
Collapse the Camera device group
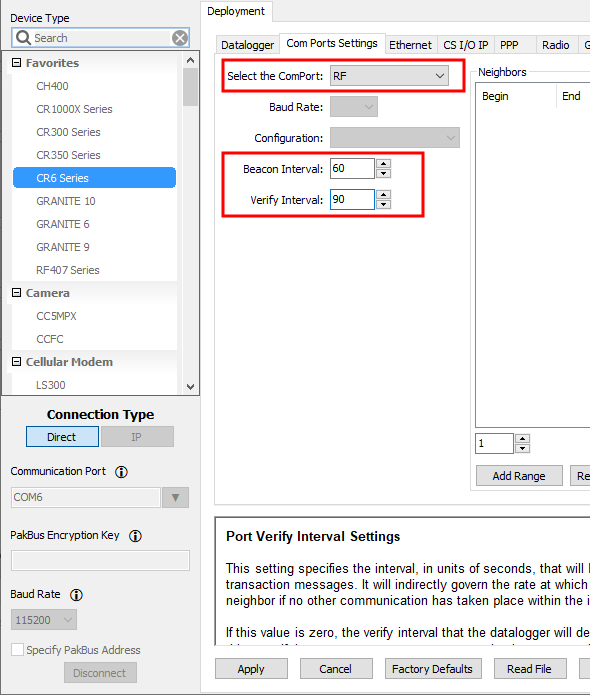[16, 293]
